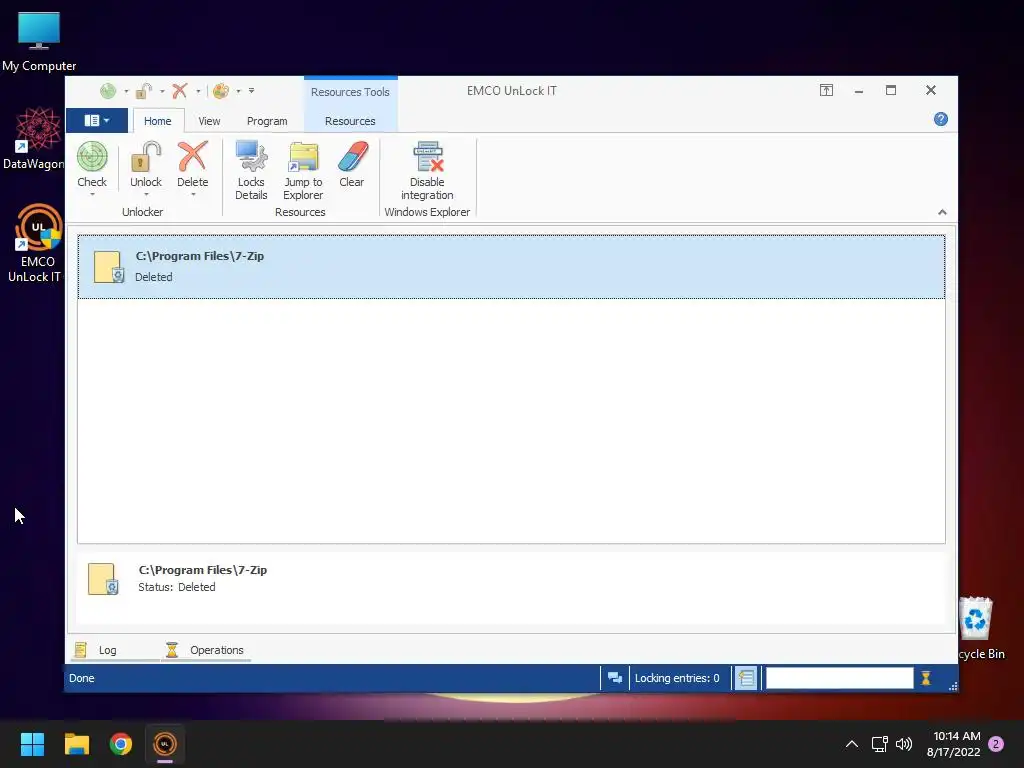Open dropdown next to quick access Delete icon
The width and height of the screenshot is (1024, 768).
coord(198,91)
